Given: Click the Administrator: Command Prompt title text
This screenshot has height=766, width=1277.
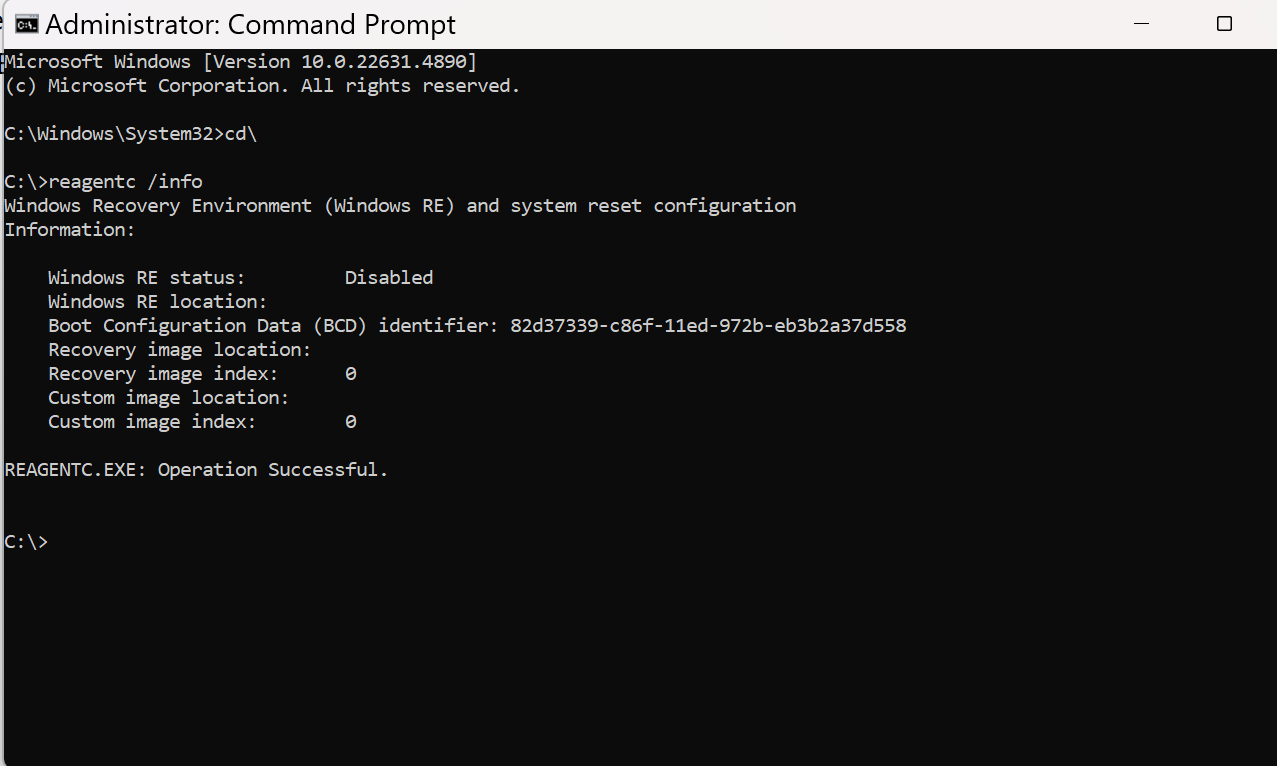Looking at the screenshot, I should coord(251,24).
